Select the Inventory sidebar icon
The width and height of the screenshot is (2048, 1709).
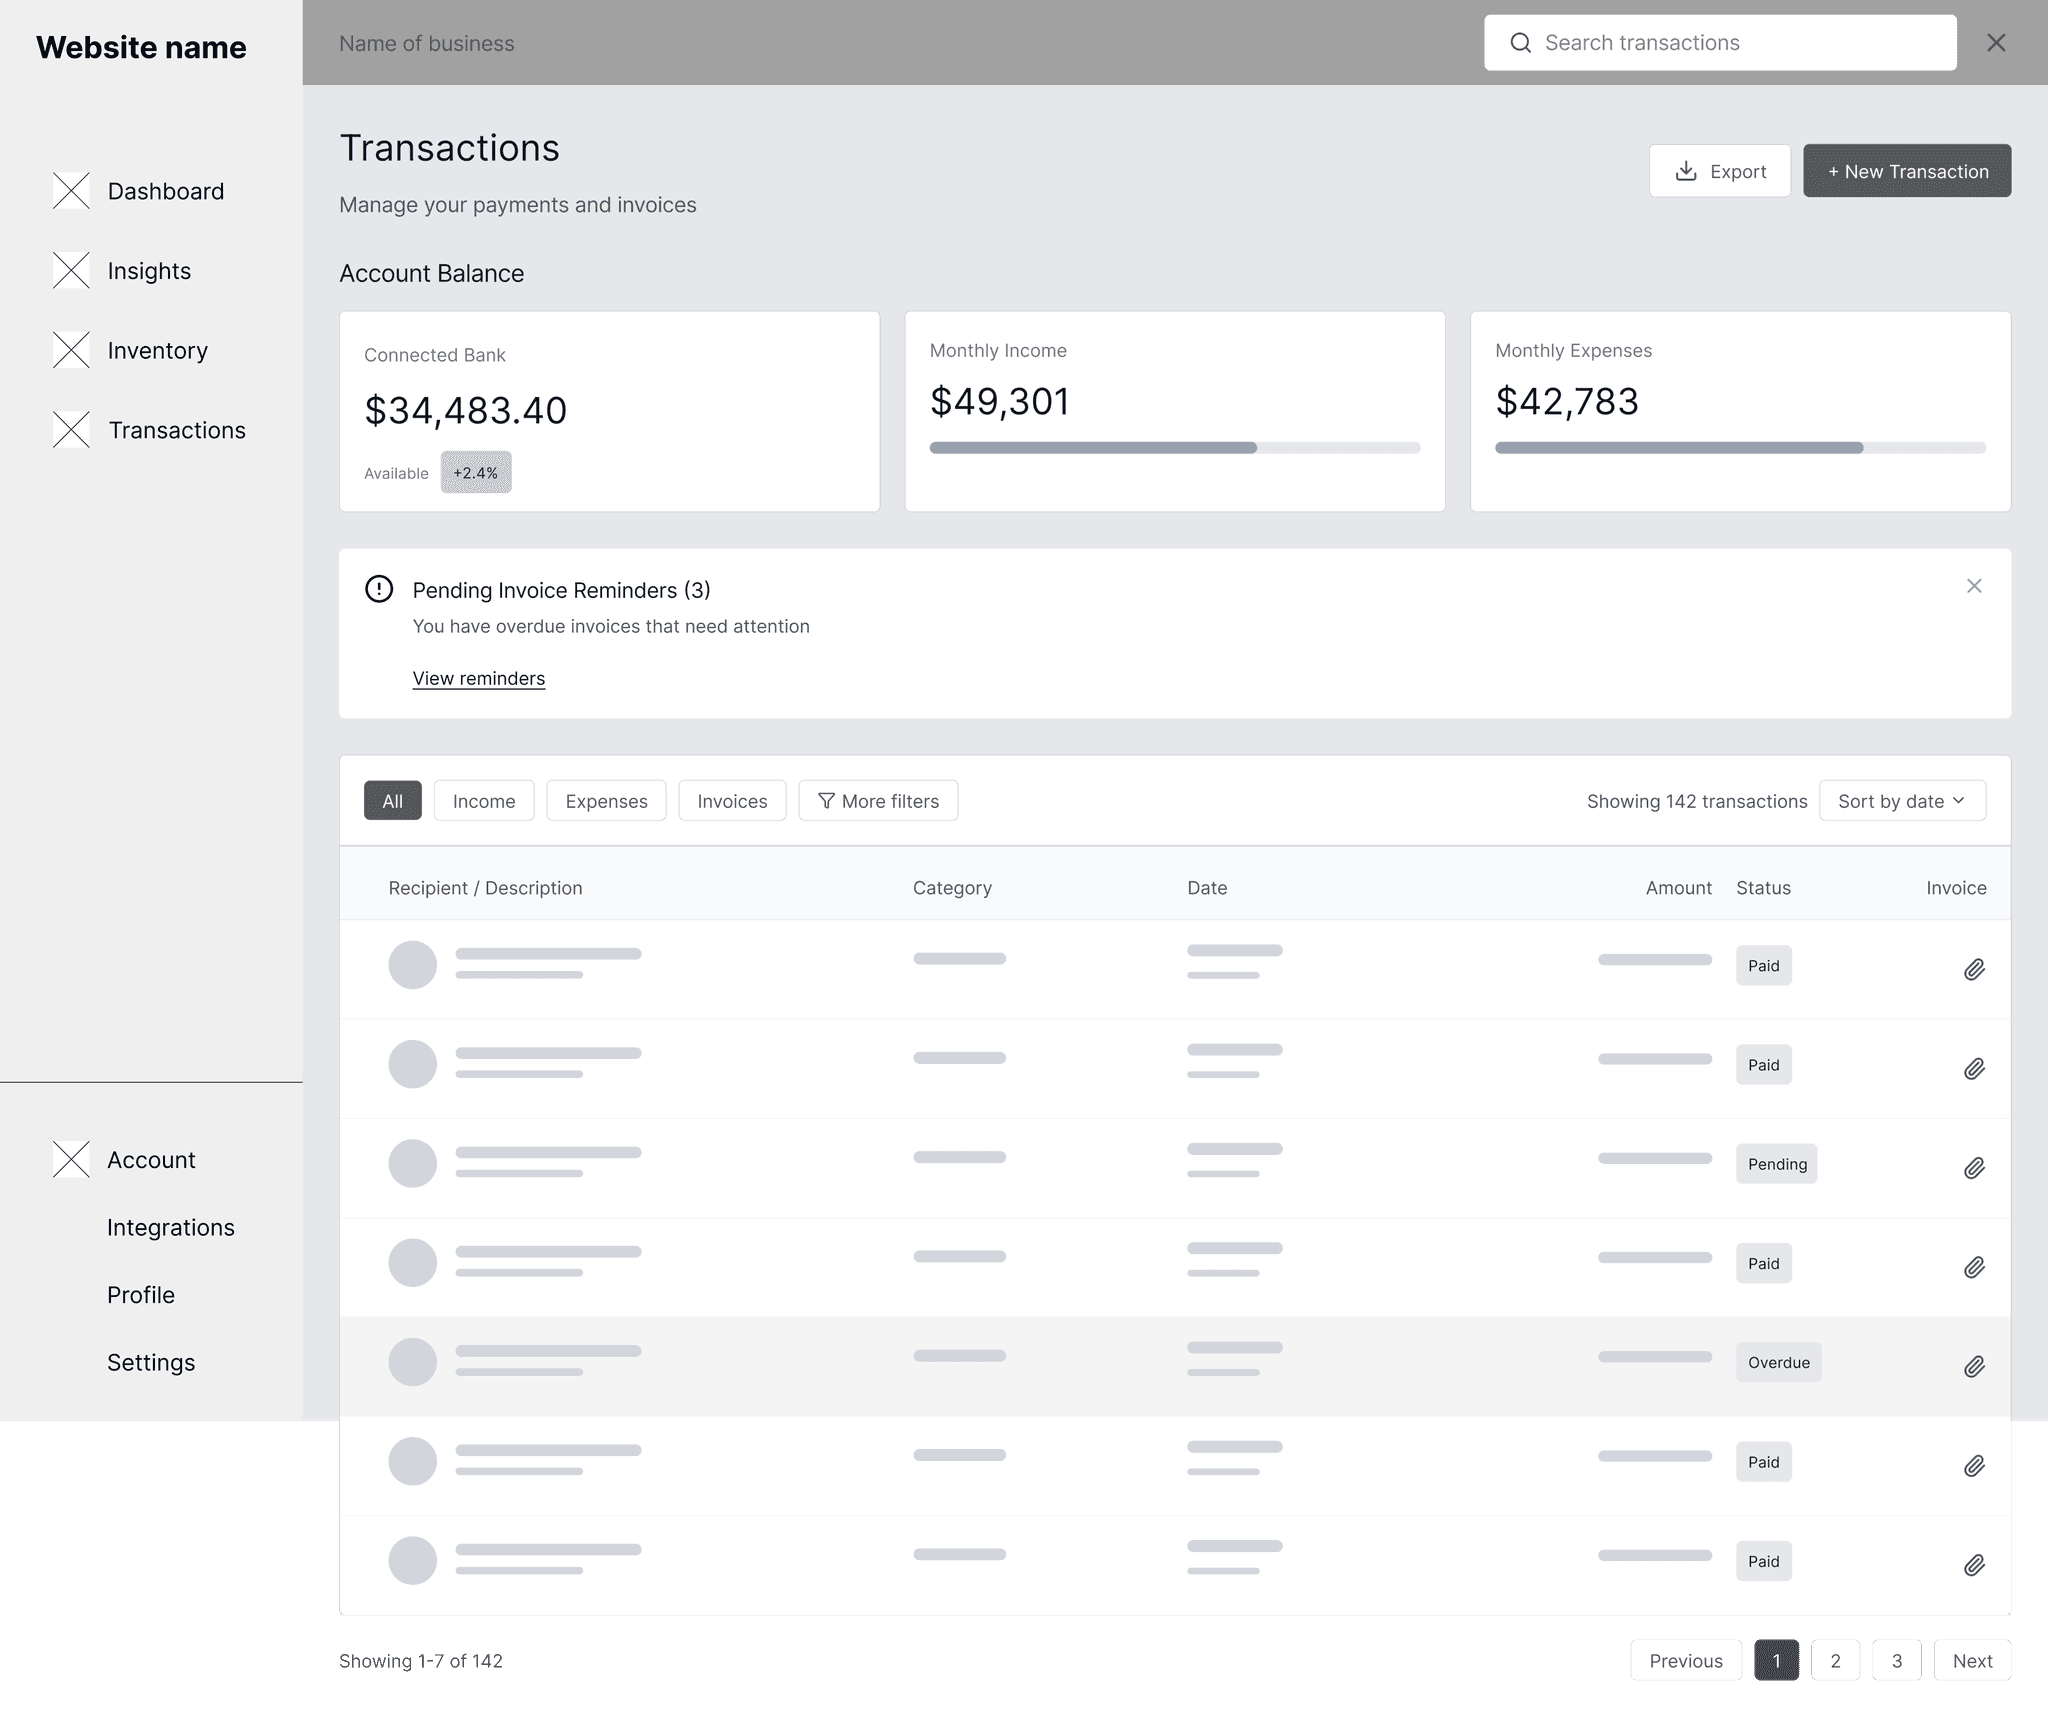click(71, 350)
